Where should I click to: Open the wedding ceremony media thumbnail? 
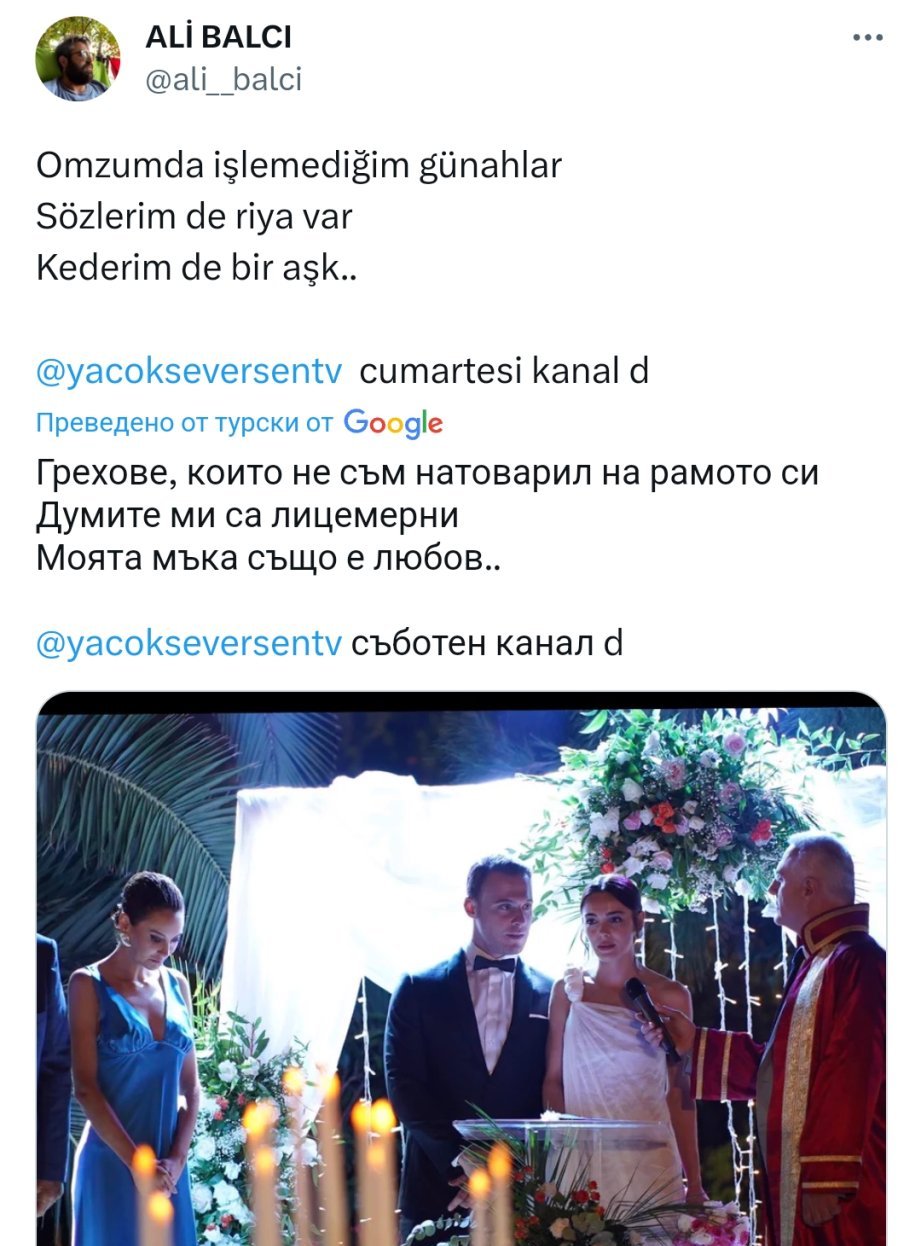coord(461,968)
